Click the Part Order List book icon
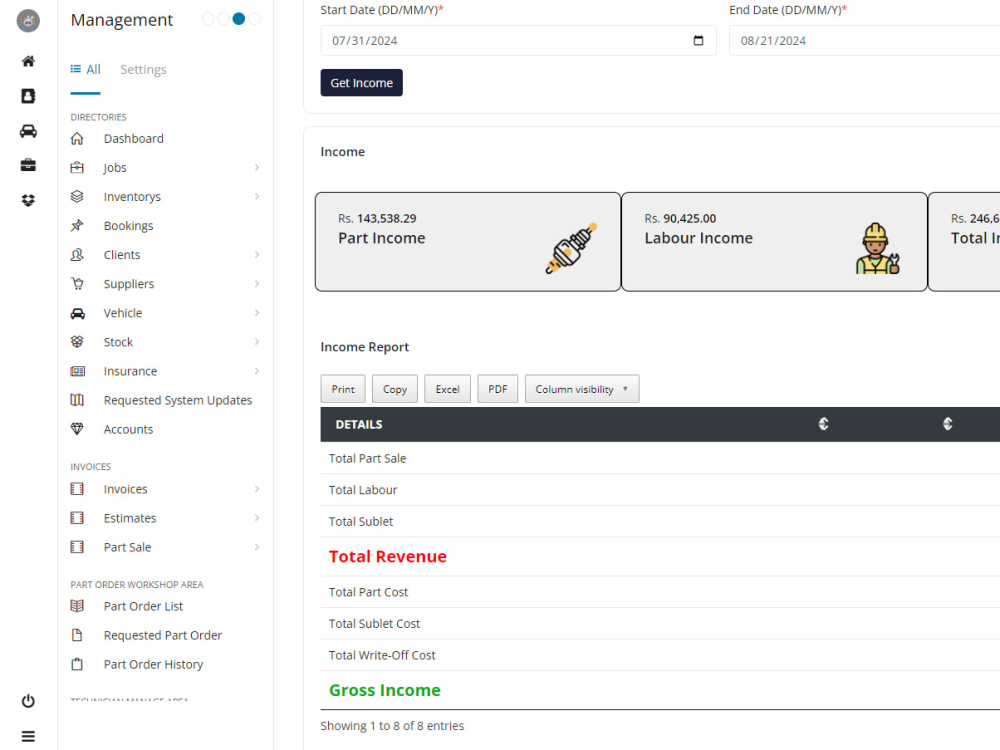1000x750 pixels. tap(77, 606)
